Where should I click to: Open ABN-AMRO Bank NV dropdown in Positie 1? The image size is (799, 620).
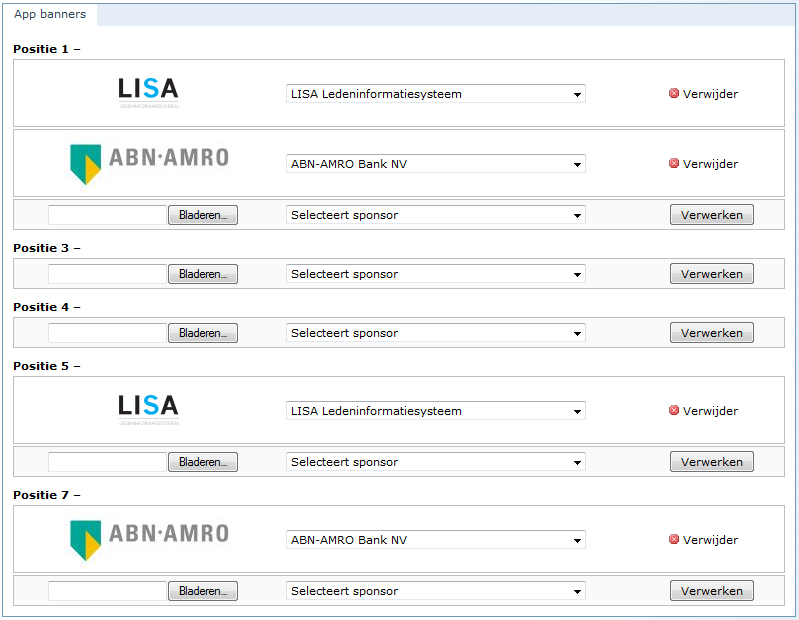[436, 164]
